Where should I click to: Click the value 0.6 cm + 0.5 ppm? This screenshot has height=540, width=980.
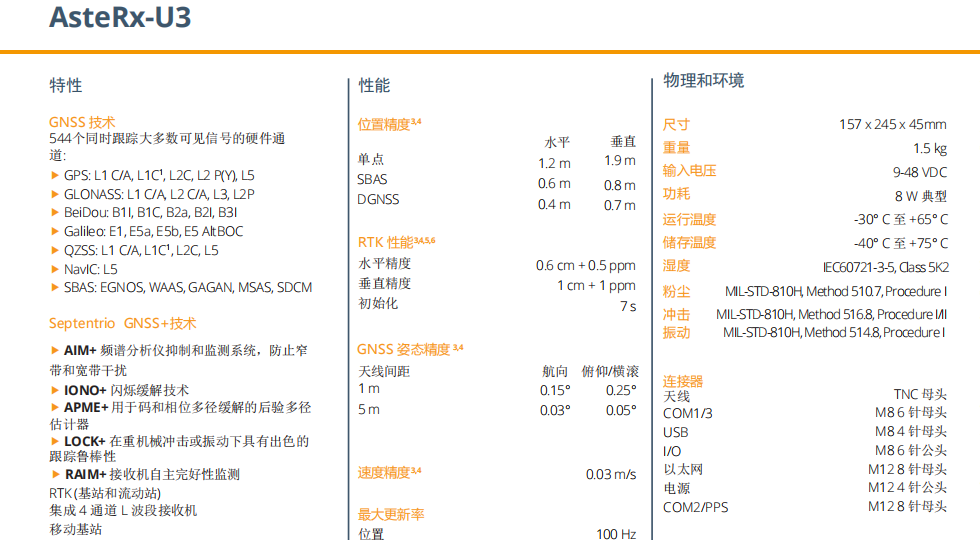click(586, 266)
